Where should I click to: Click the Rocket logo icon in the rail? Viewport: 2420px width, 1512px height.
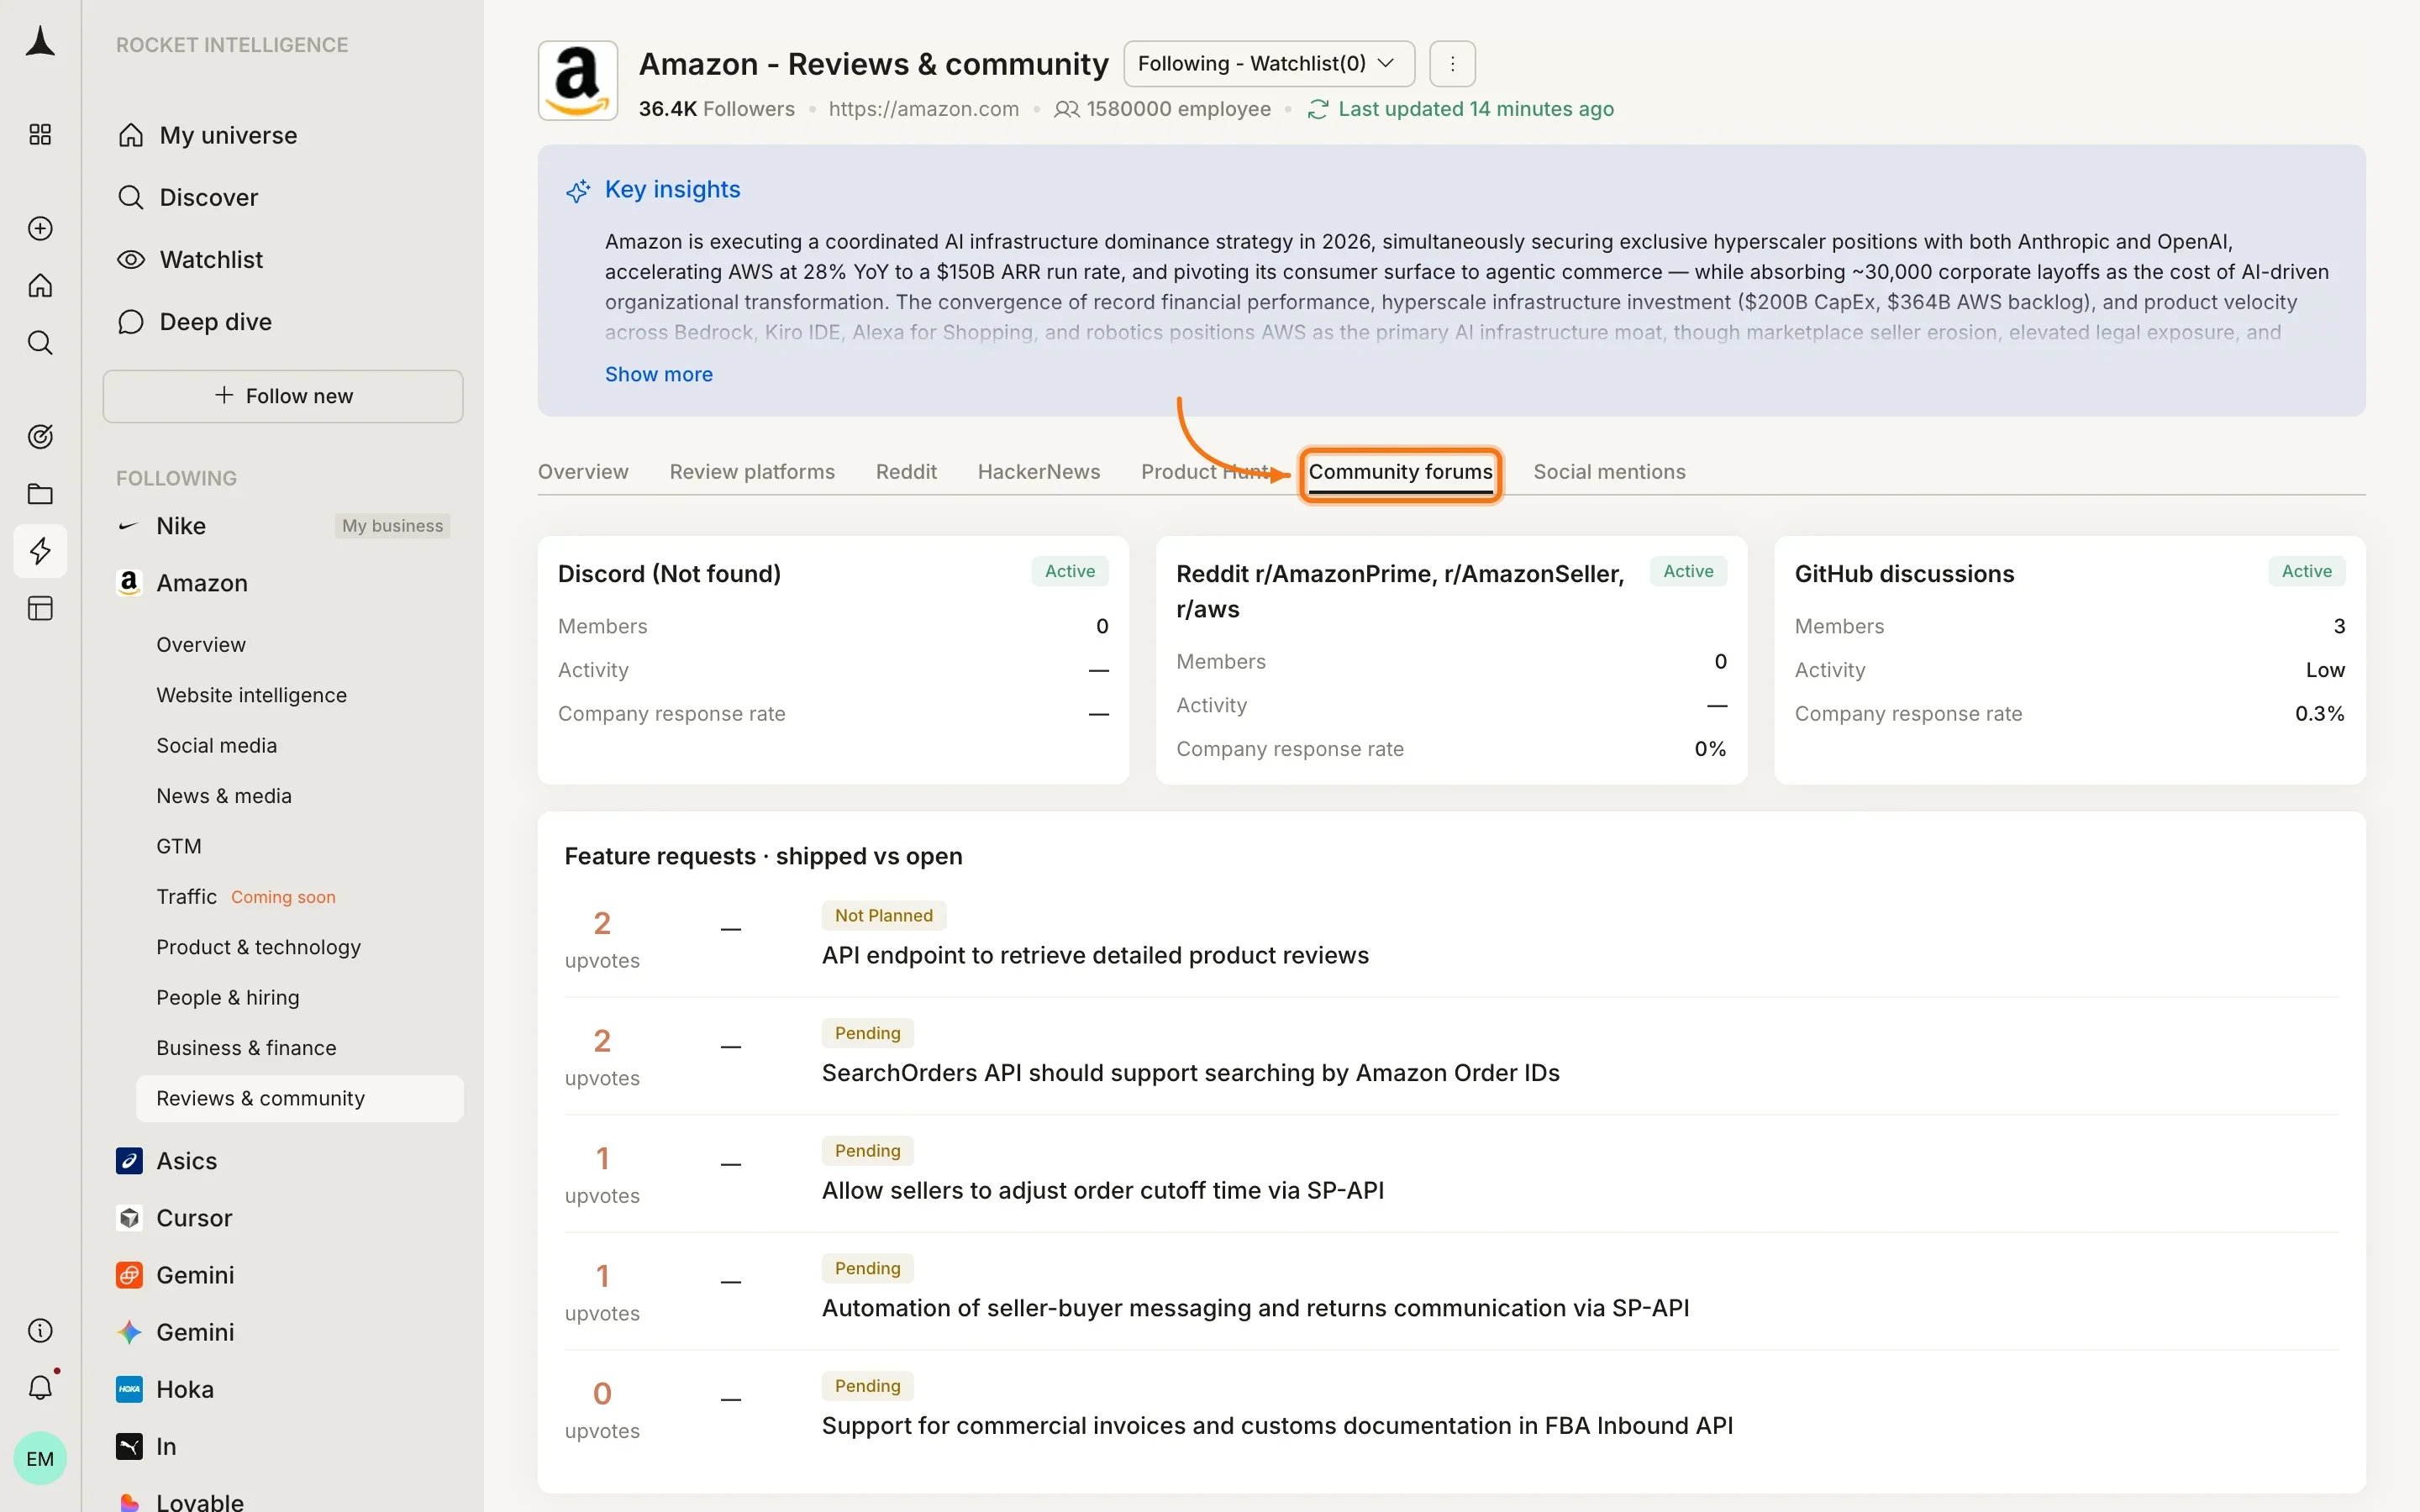point(40,42)
